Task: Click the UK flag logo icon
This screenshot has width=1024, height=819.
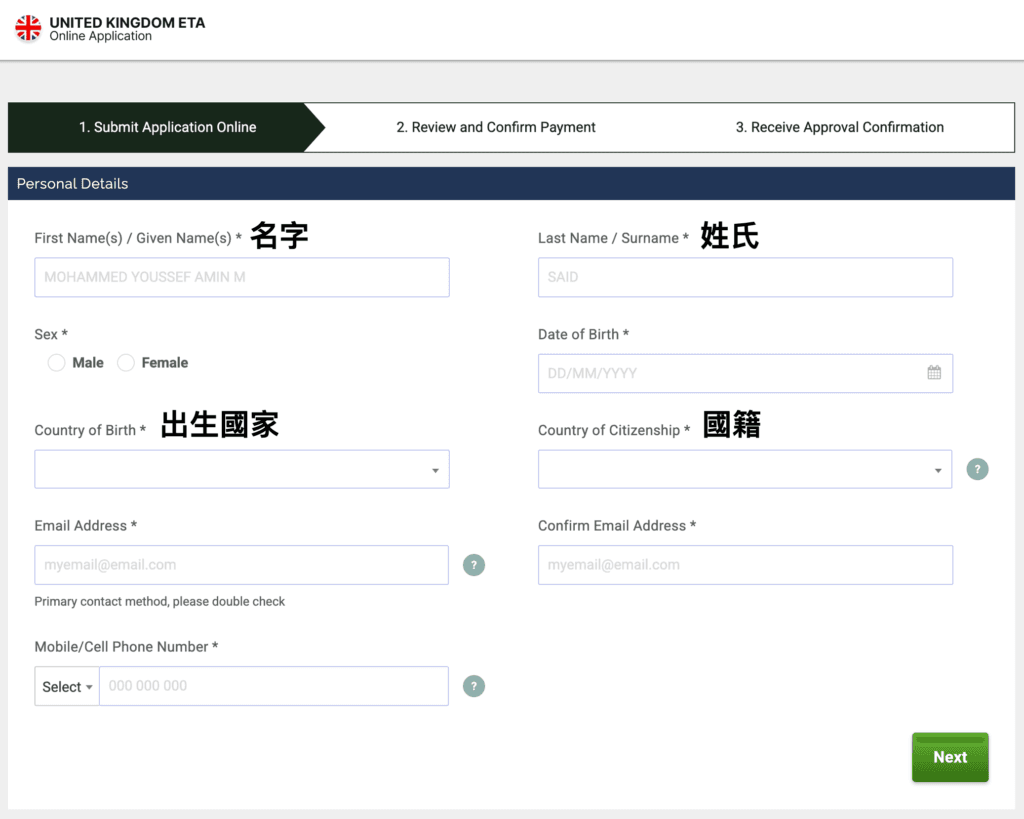Action: point(28,28)
